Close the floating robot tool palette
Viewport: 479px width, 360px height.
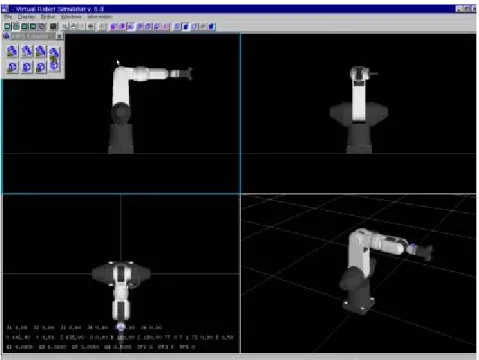tap(59, 36)
